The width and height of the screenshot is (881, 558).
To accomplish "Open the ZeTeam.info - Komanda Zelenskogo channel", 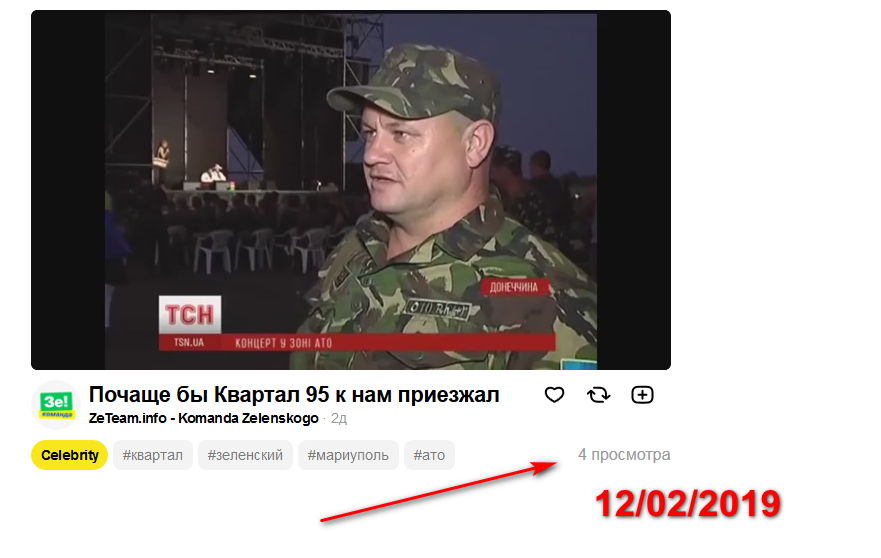I will point(203,418).
